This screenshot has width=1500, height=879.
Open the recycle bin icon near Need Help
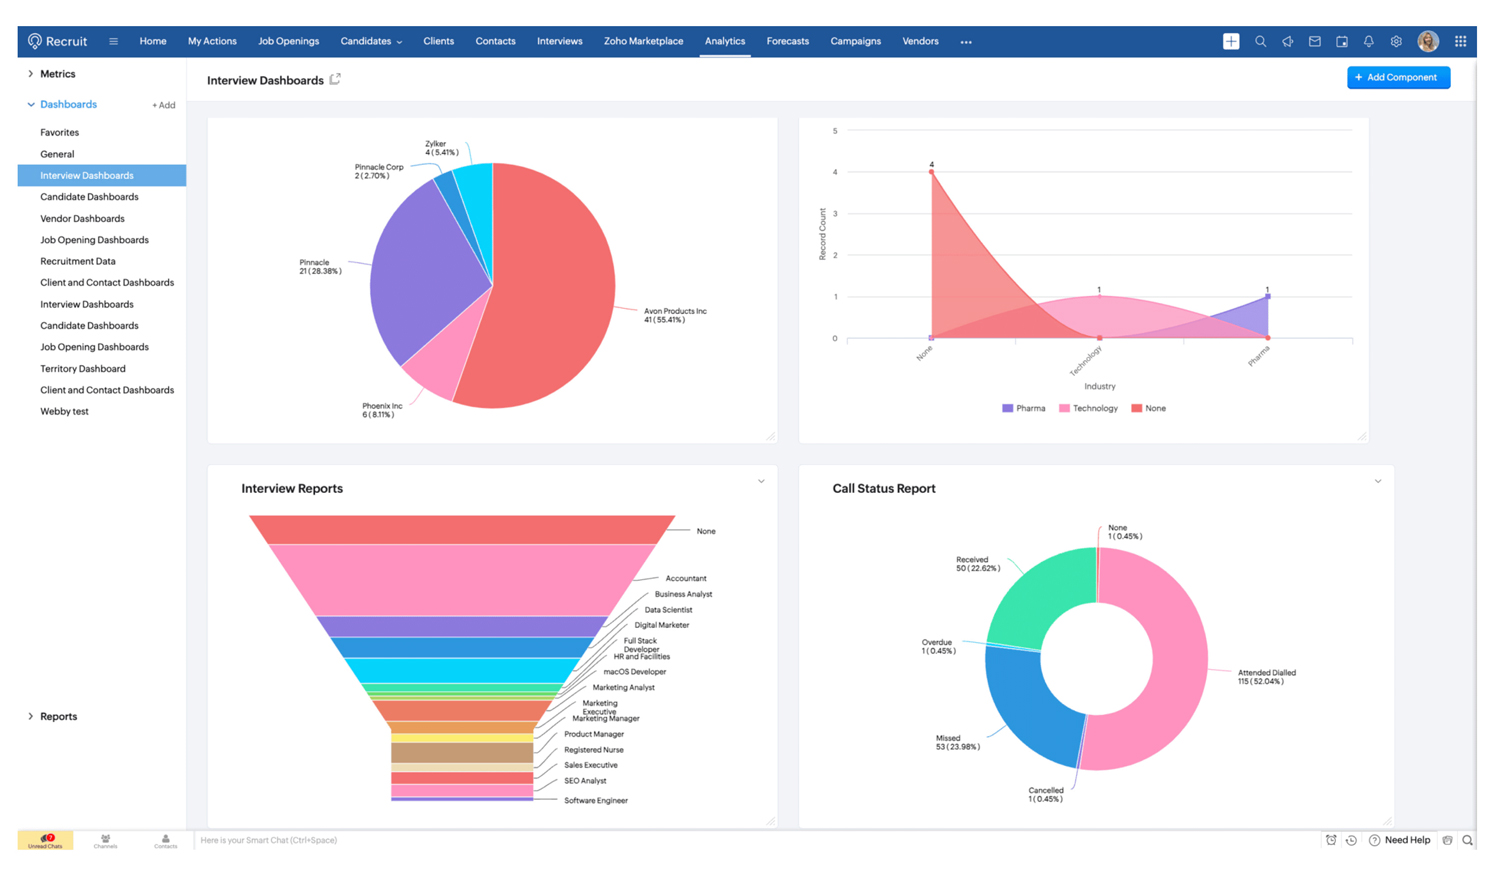1447,840
